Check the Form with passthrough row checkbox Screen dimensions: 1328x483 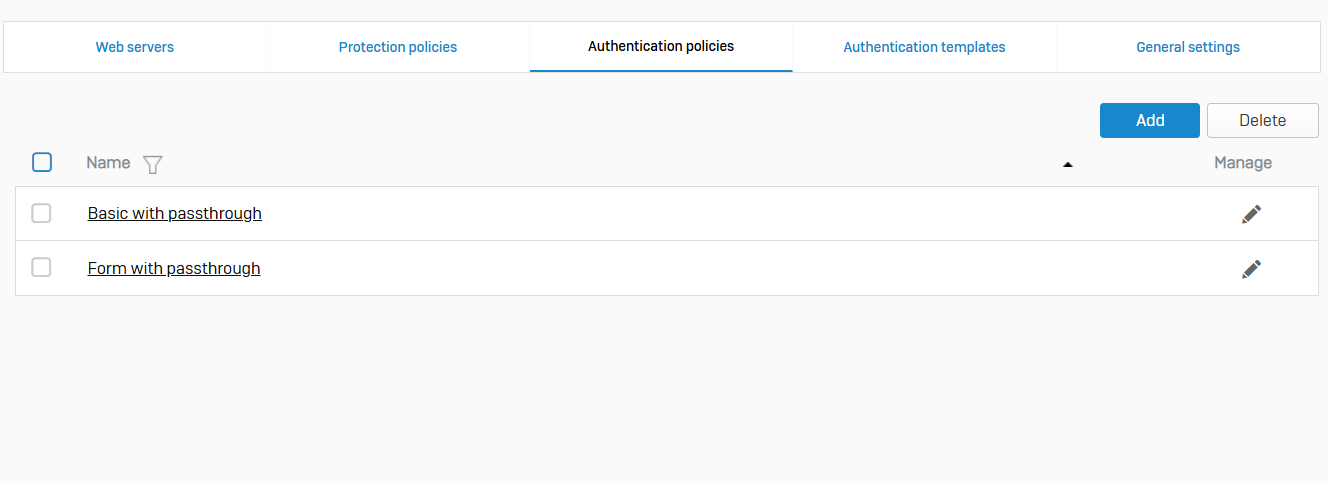coord(41,267)
